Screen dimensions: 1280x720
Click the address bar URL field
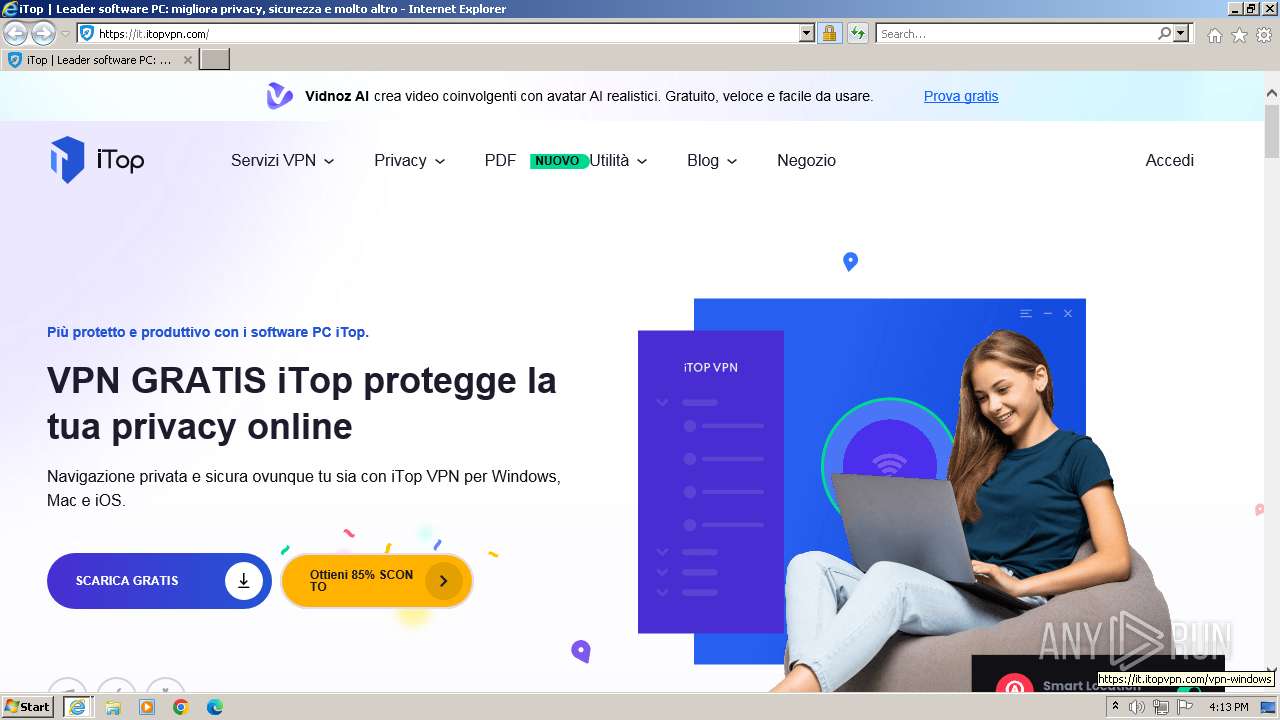[437, 33]
